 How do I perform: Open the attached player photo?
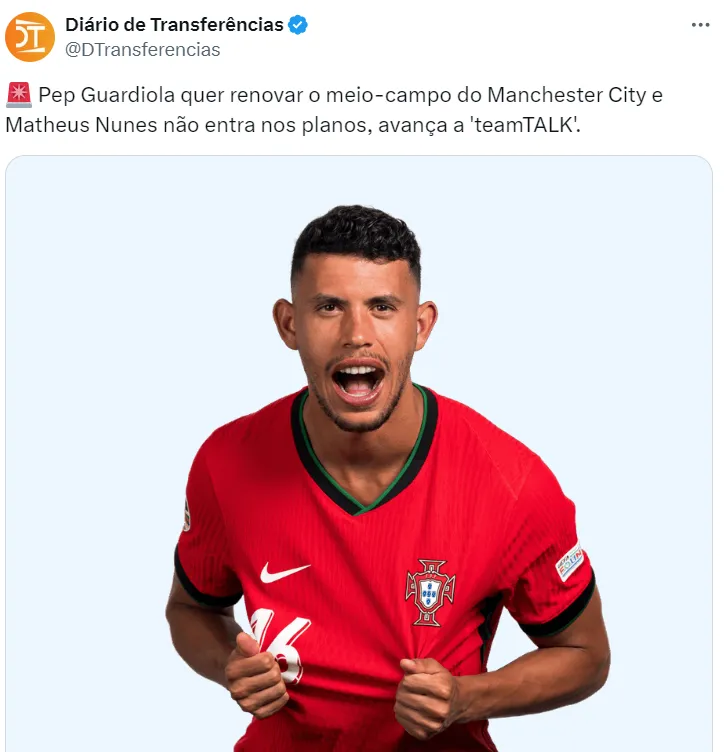coord(359,454)
